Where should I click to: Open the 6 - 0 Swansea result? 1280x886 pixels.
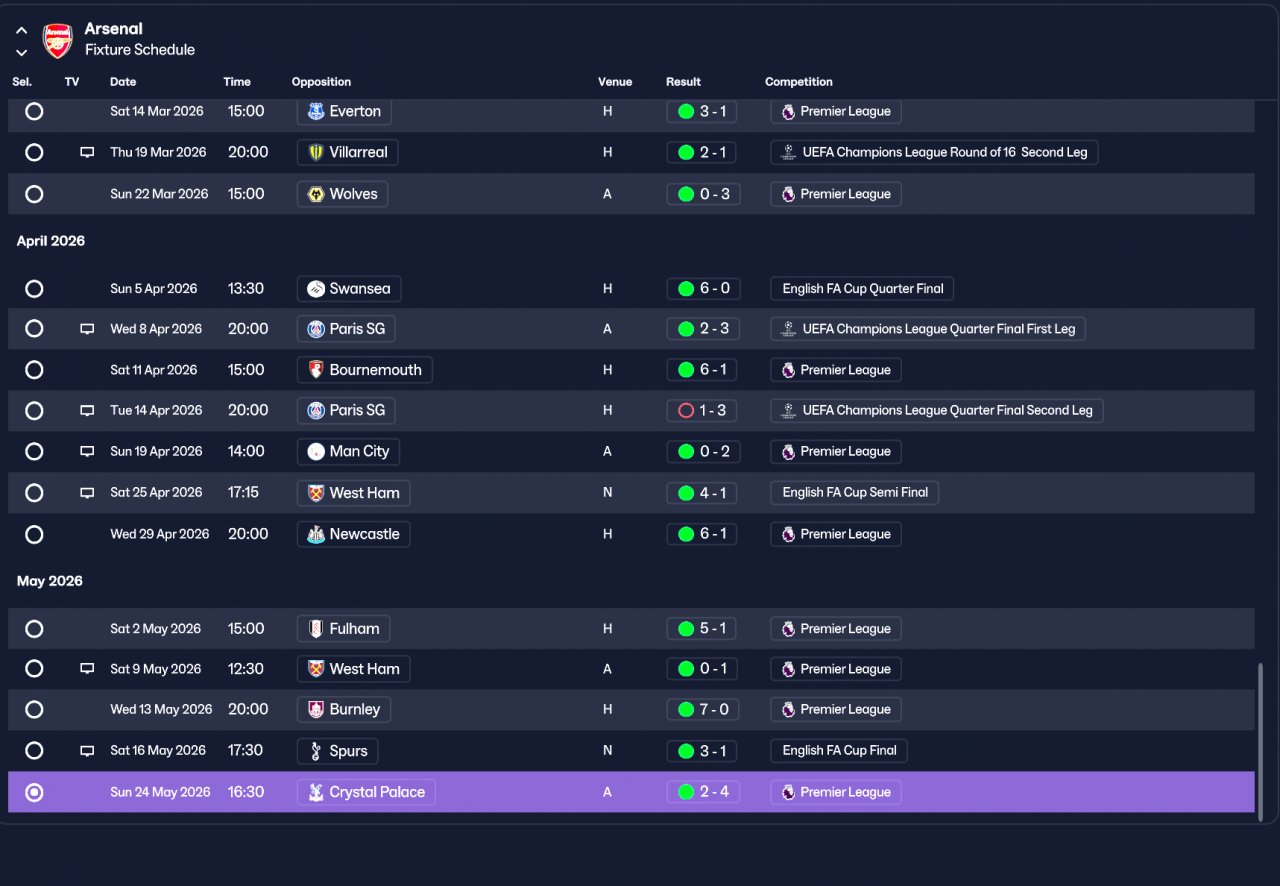pos(703,288)
